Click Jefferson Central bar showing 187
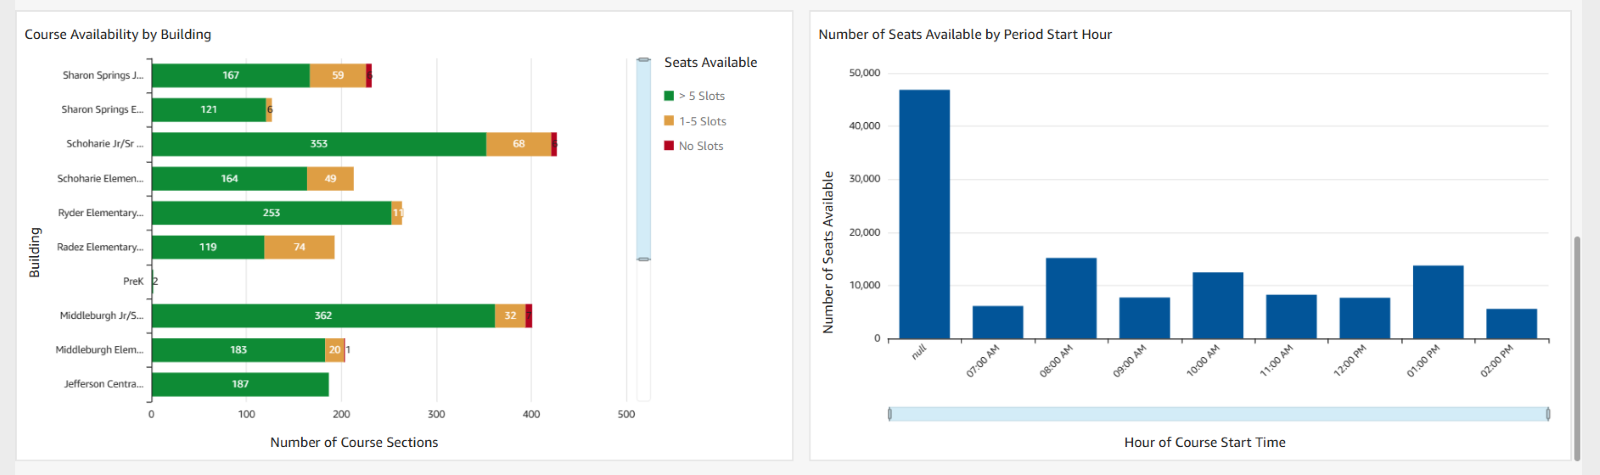 click(x=240, y=384)
